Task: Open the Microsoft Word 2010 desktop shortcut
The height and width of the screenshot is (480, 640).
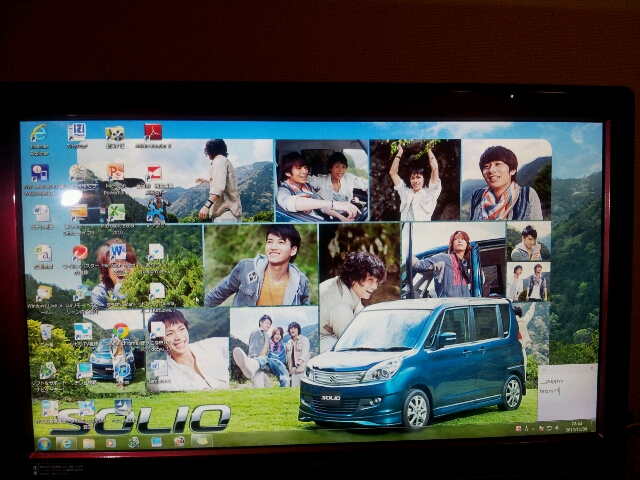Action: pyautogui.click(x=118, y=258)
